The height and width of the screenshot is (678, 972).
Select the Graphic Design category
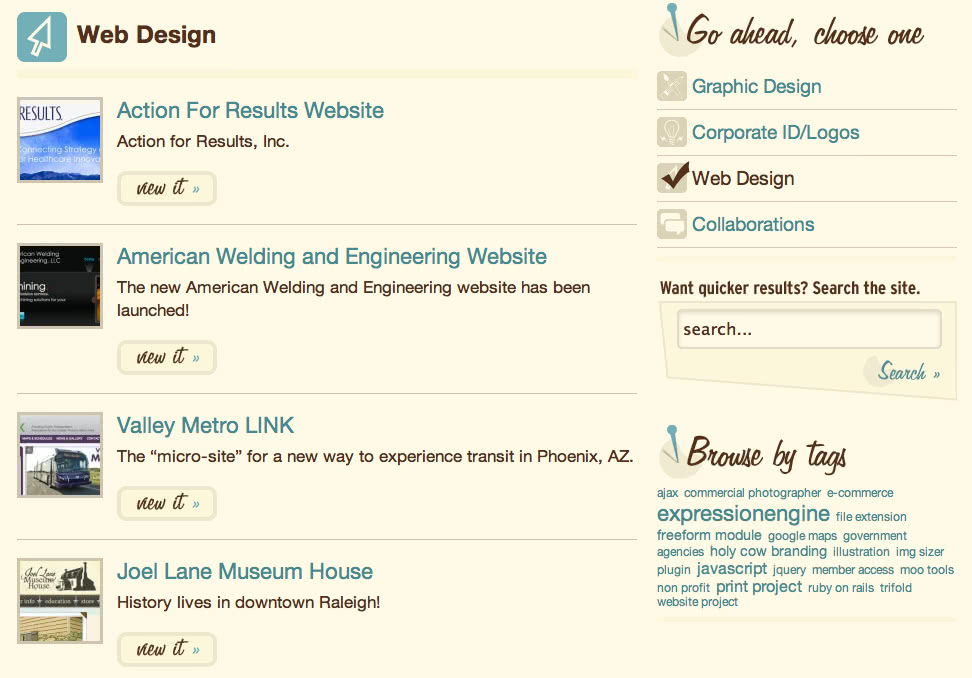coord(756,86)
